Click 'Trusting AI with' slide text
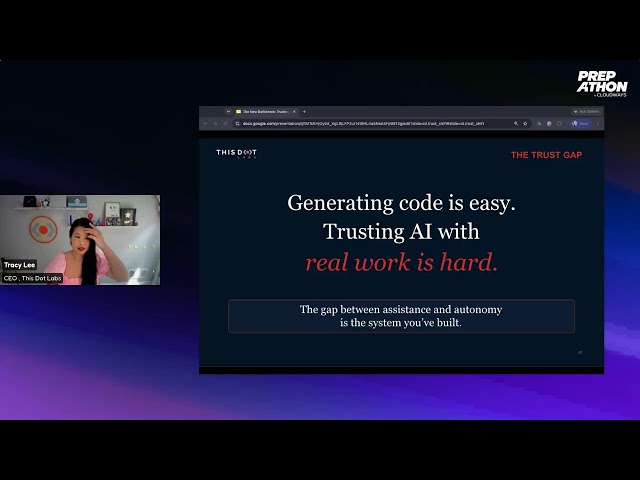640x480 pixels. tap(401, 231)
